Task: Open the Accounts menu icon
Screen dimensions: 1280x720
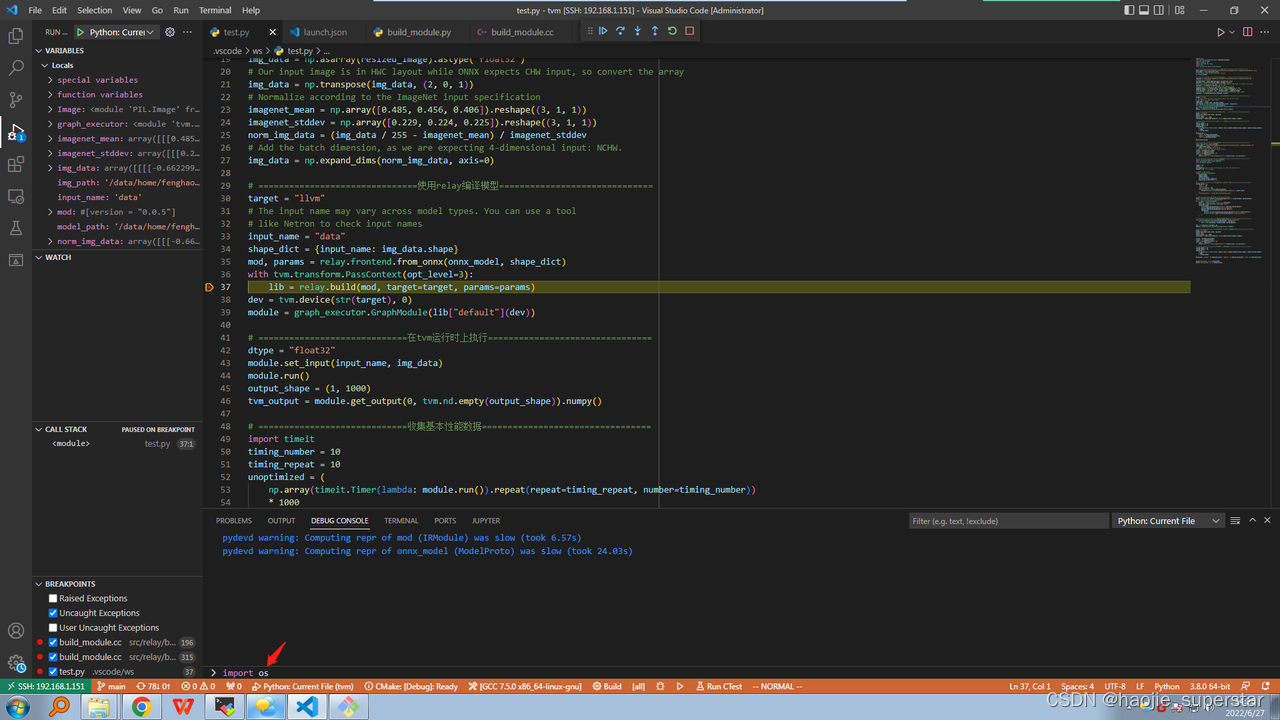Action: [16, 631]
